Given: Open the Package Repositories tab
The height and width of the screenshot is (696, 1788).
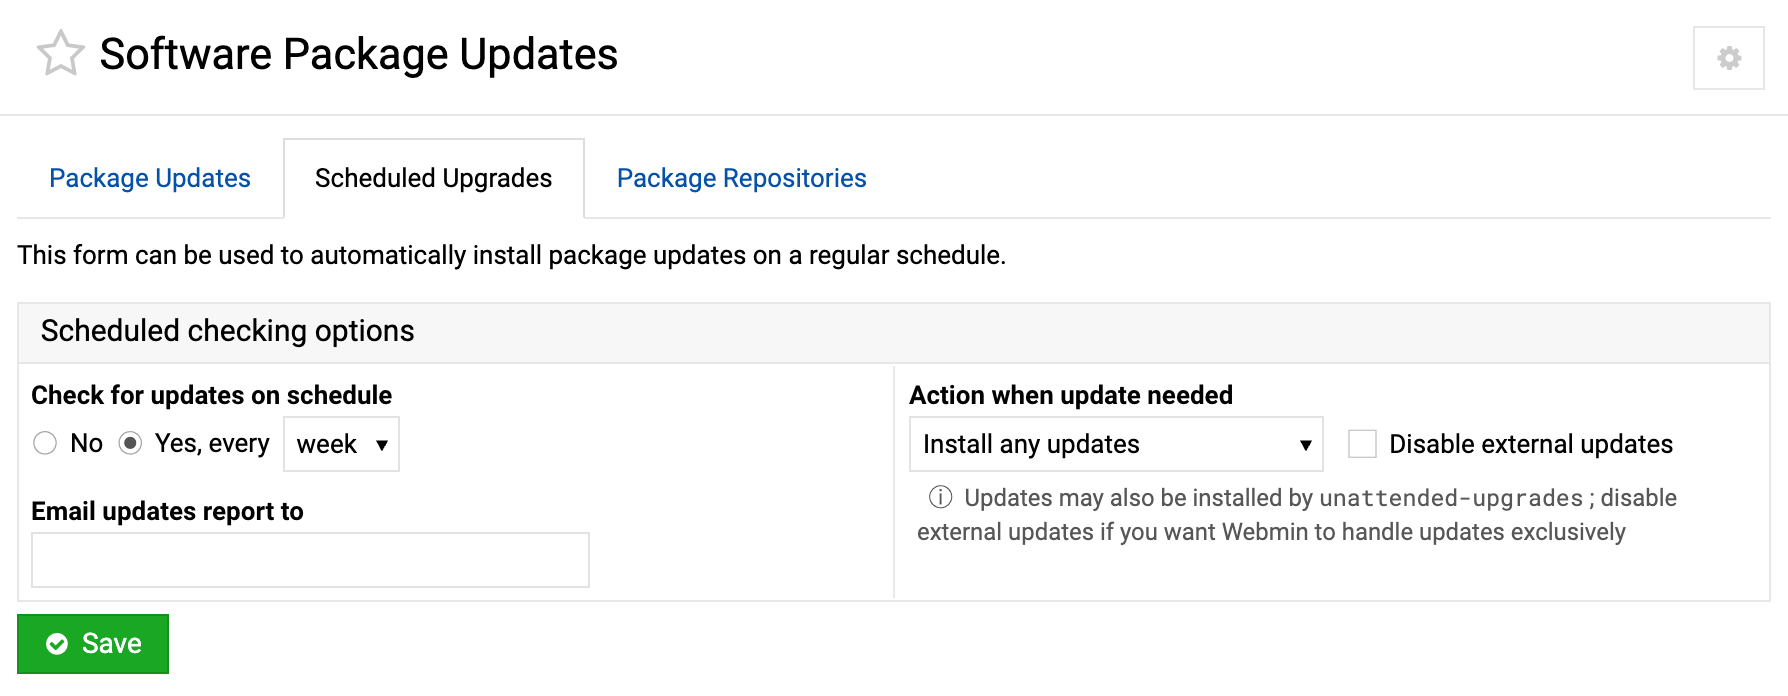Looking at the screenshot, I should coord(741,178).
